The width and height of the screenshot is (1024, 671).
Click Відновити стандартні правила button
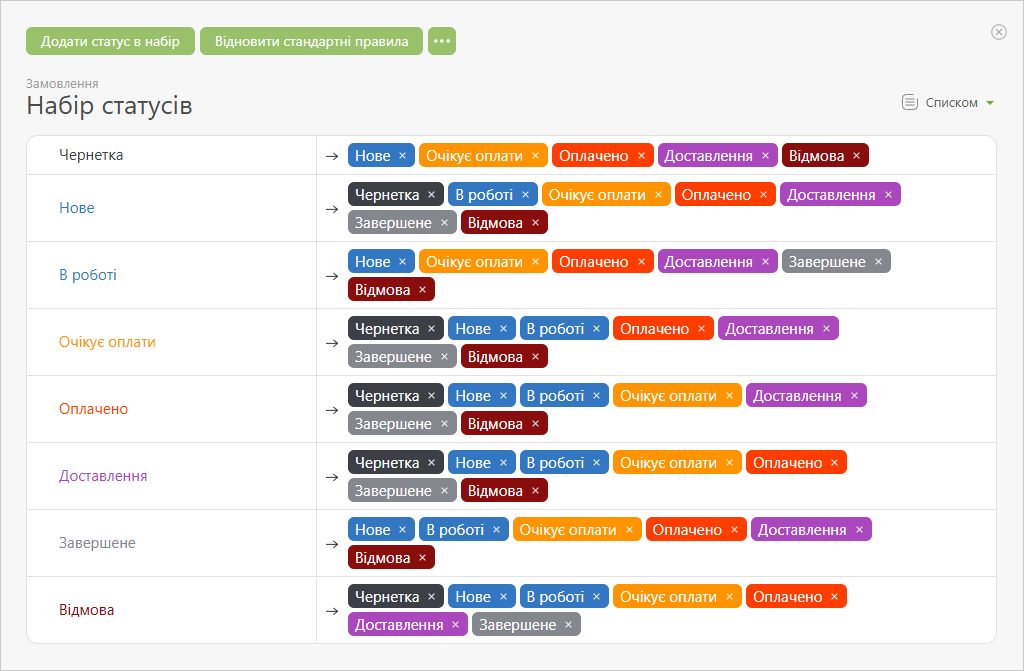[312, 41]
